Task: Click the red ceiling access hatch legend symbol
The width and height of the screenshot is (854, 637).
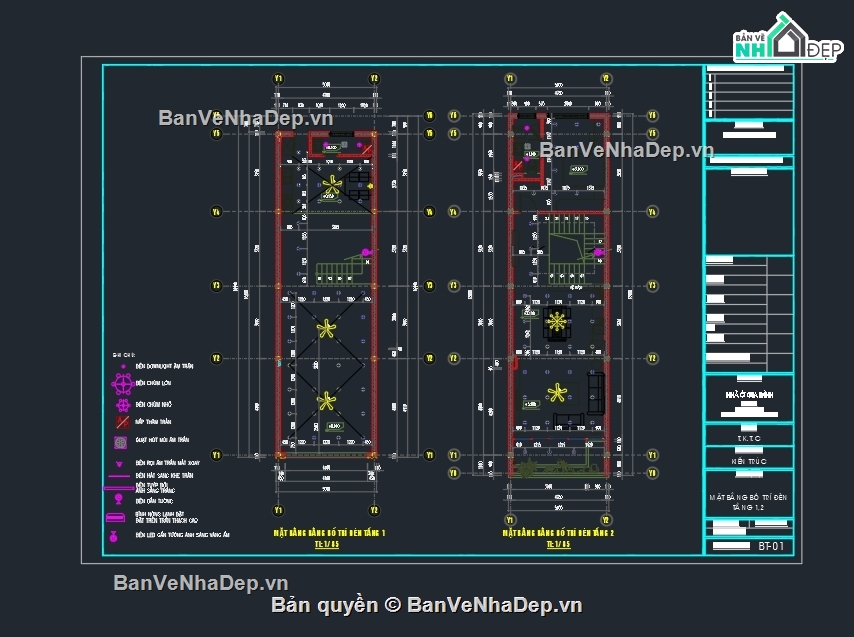Action: point(121,422)
